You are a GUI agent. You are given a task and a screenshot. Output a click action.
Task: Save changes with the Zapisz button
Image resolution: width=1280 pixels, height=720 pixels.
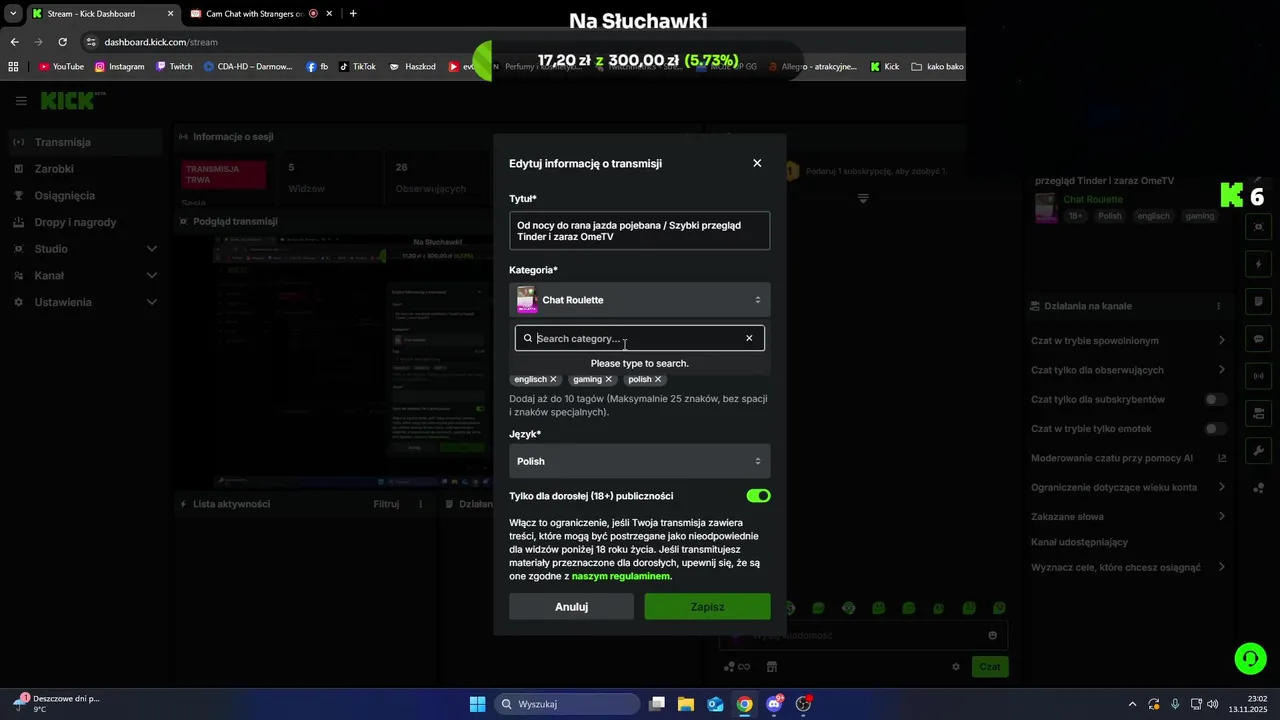coord(707,607)
